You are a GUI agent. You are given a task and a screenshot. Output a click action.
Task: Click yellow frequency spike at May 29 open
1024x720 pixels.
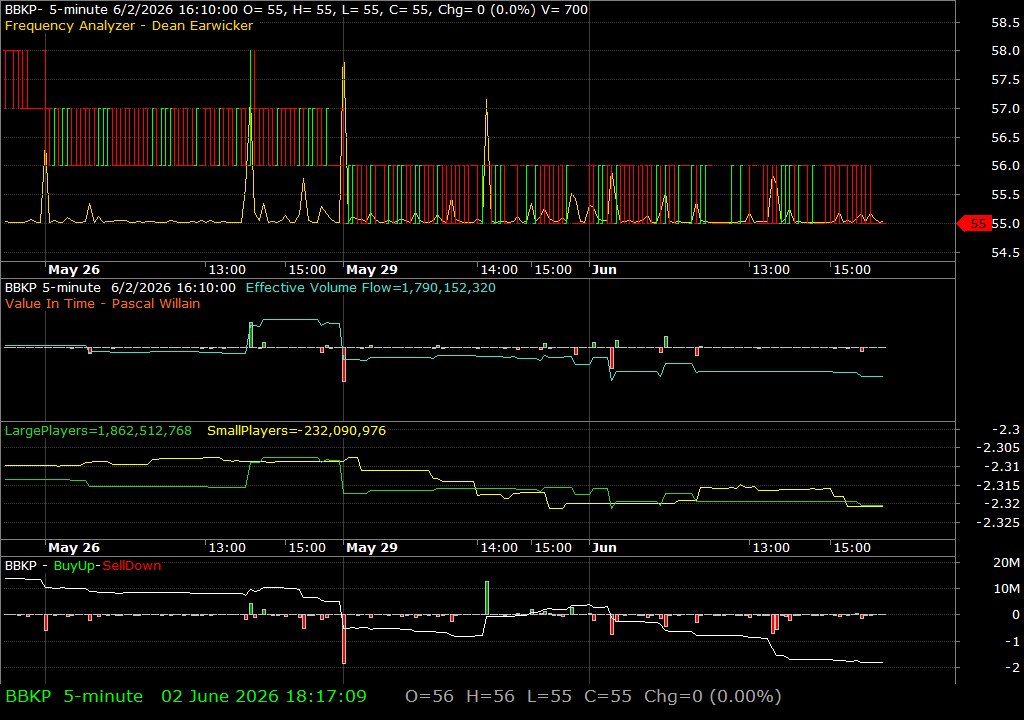click(344, 142)
